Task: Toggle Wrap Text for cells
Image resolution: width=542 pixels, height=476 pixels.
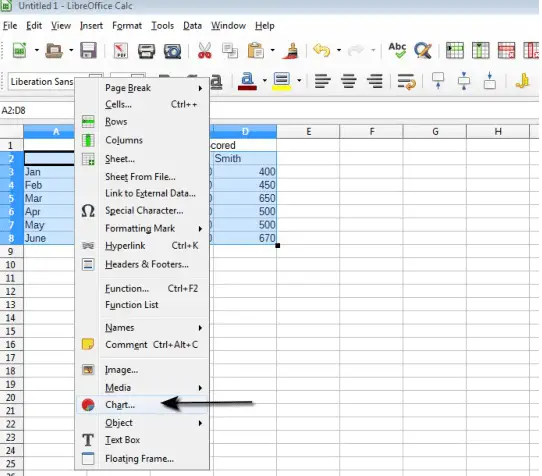Action: pos(406,82)
